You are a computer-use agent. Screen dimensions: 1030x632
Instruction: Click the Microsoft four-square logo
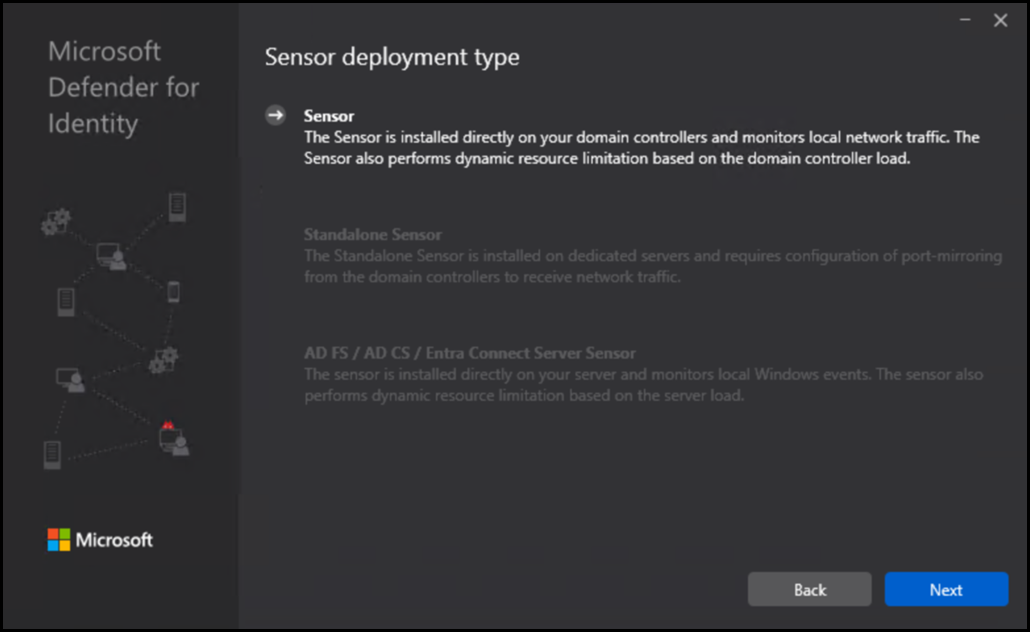tap(59, 540)
